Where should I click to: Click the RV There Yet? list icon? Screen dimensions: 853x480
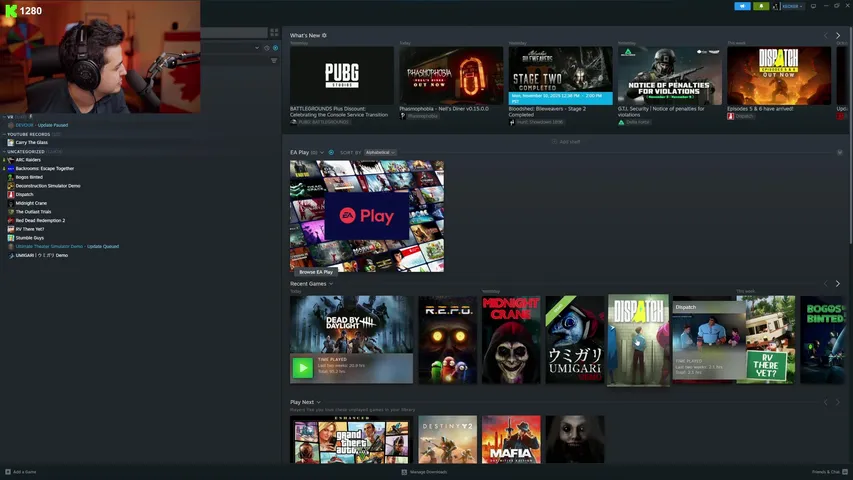10,230
